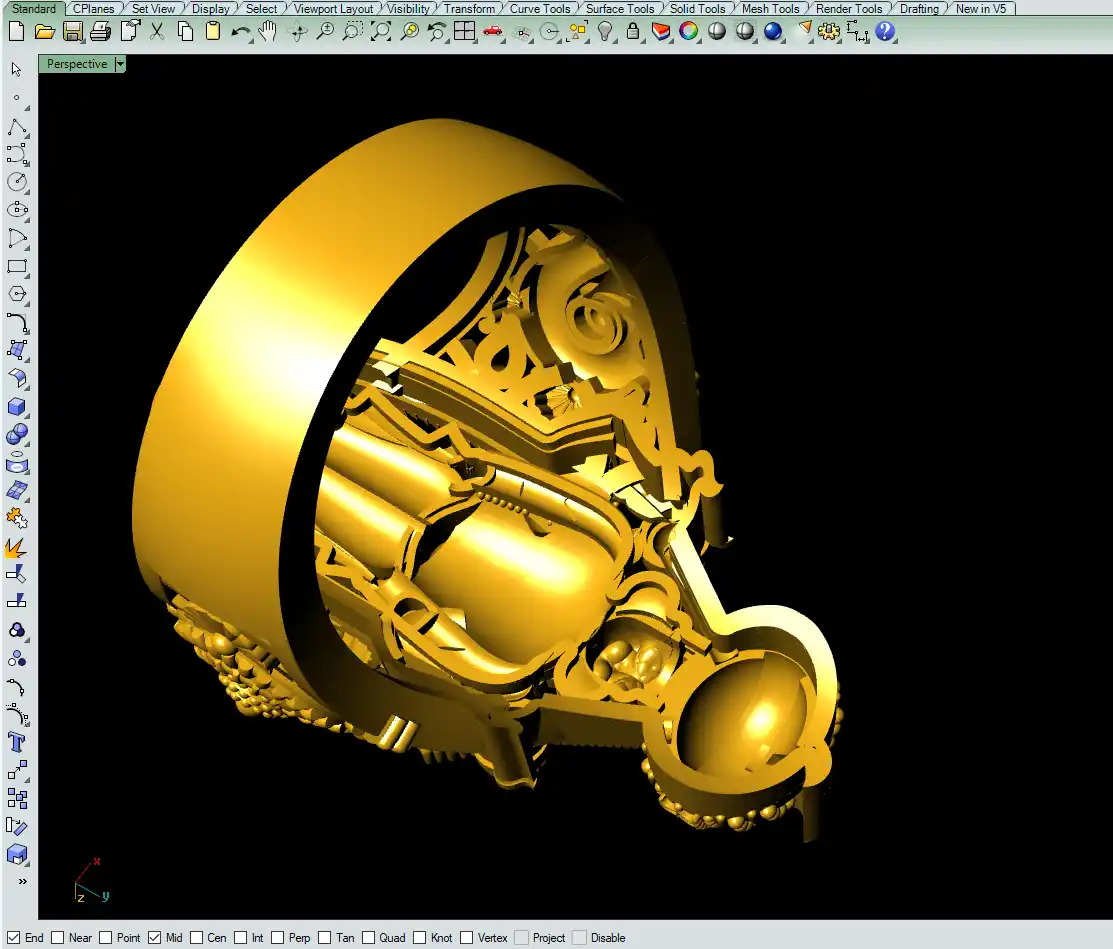
Task: Enable the Near object snap checkbox
Action: (57, 938)
